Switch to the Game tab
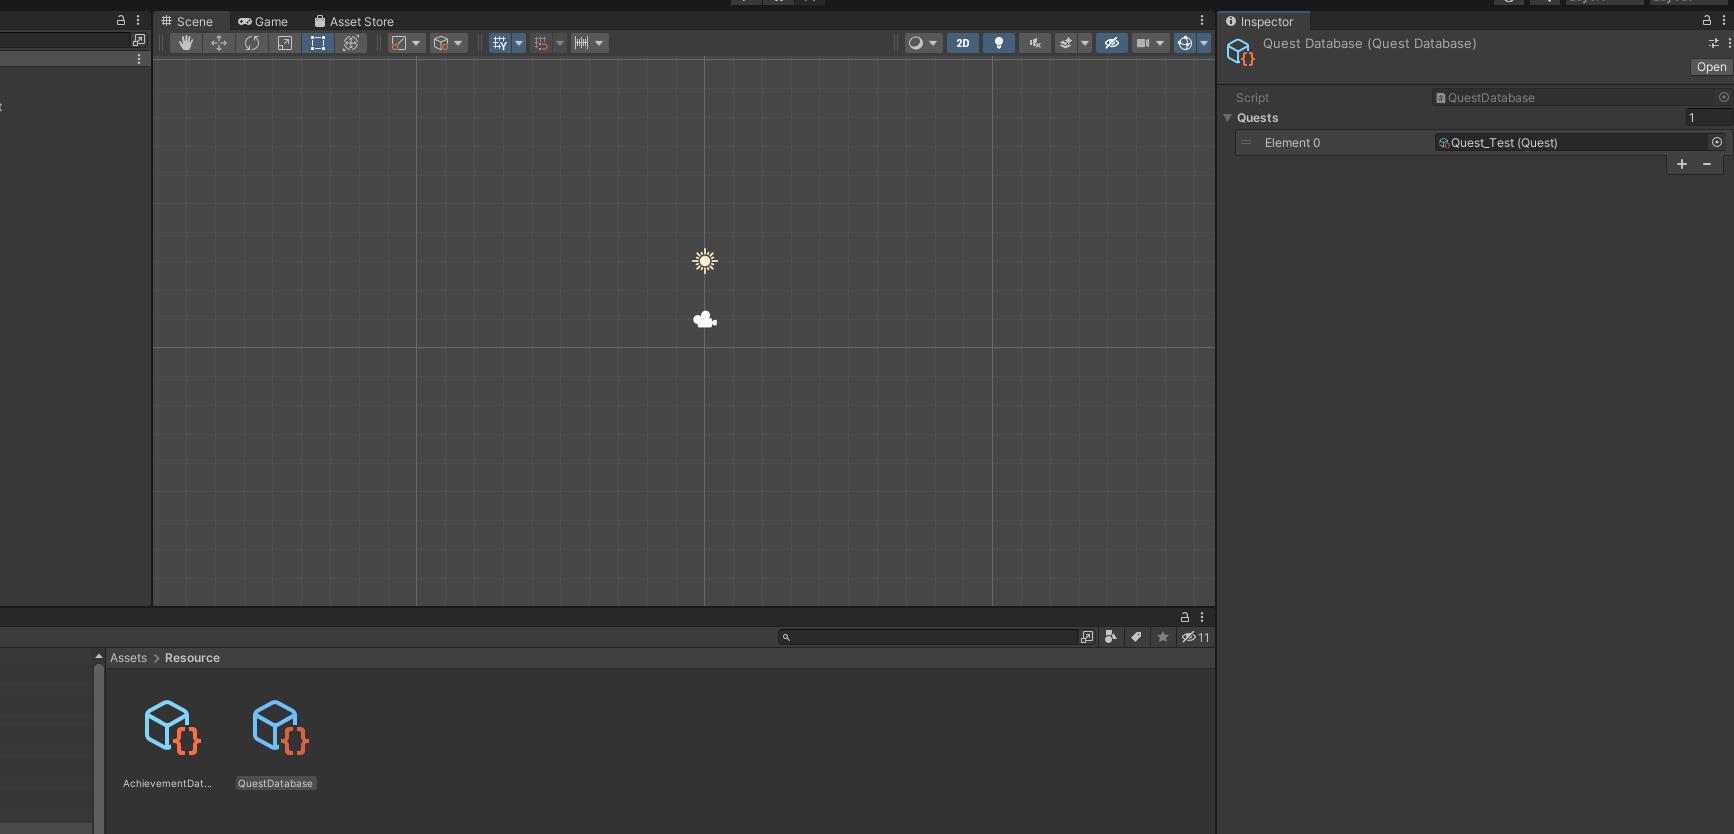This screenshot has width=1734, height=834. [263, 21]
